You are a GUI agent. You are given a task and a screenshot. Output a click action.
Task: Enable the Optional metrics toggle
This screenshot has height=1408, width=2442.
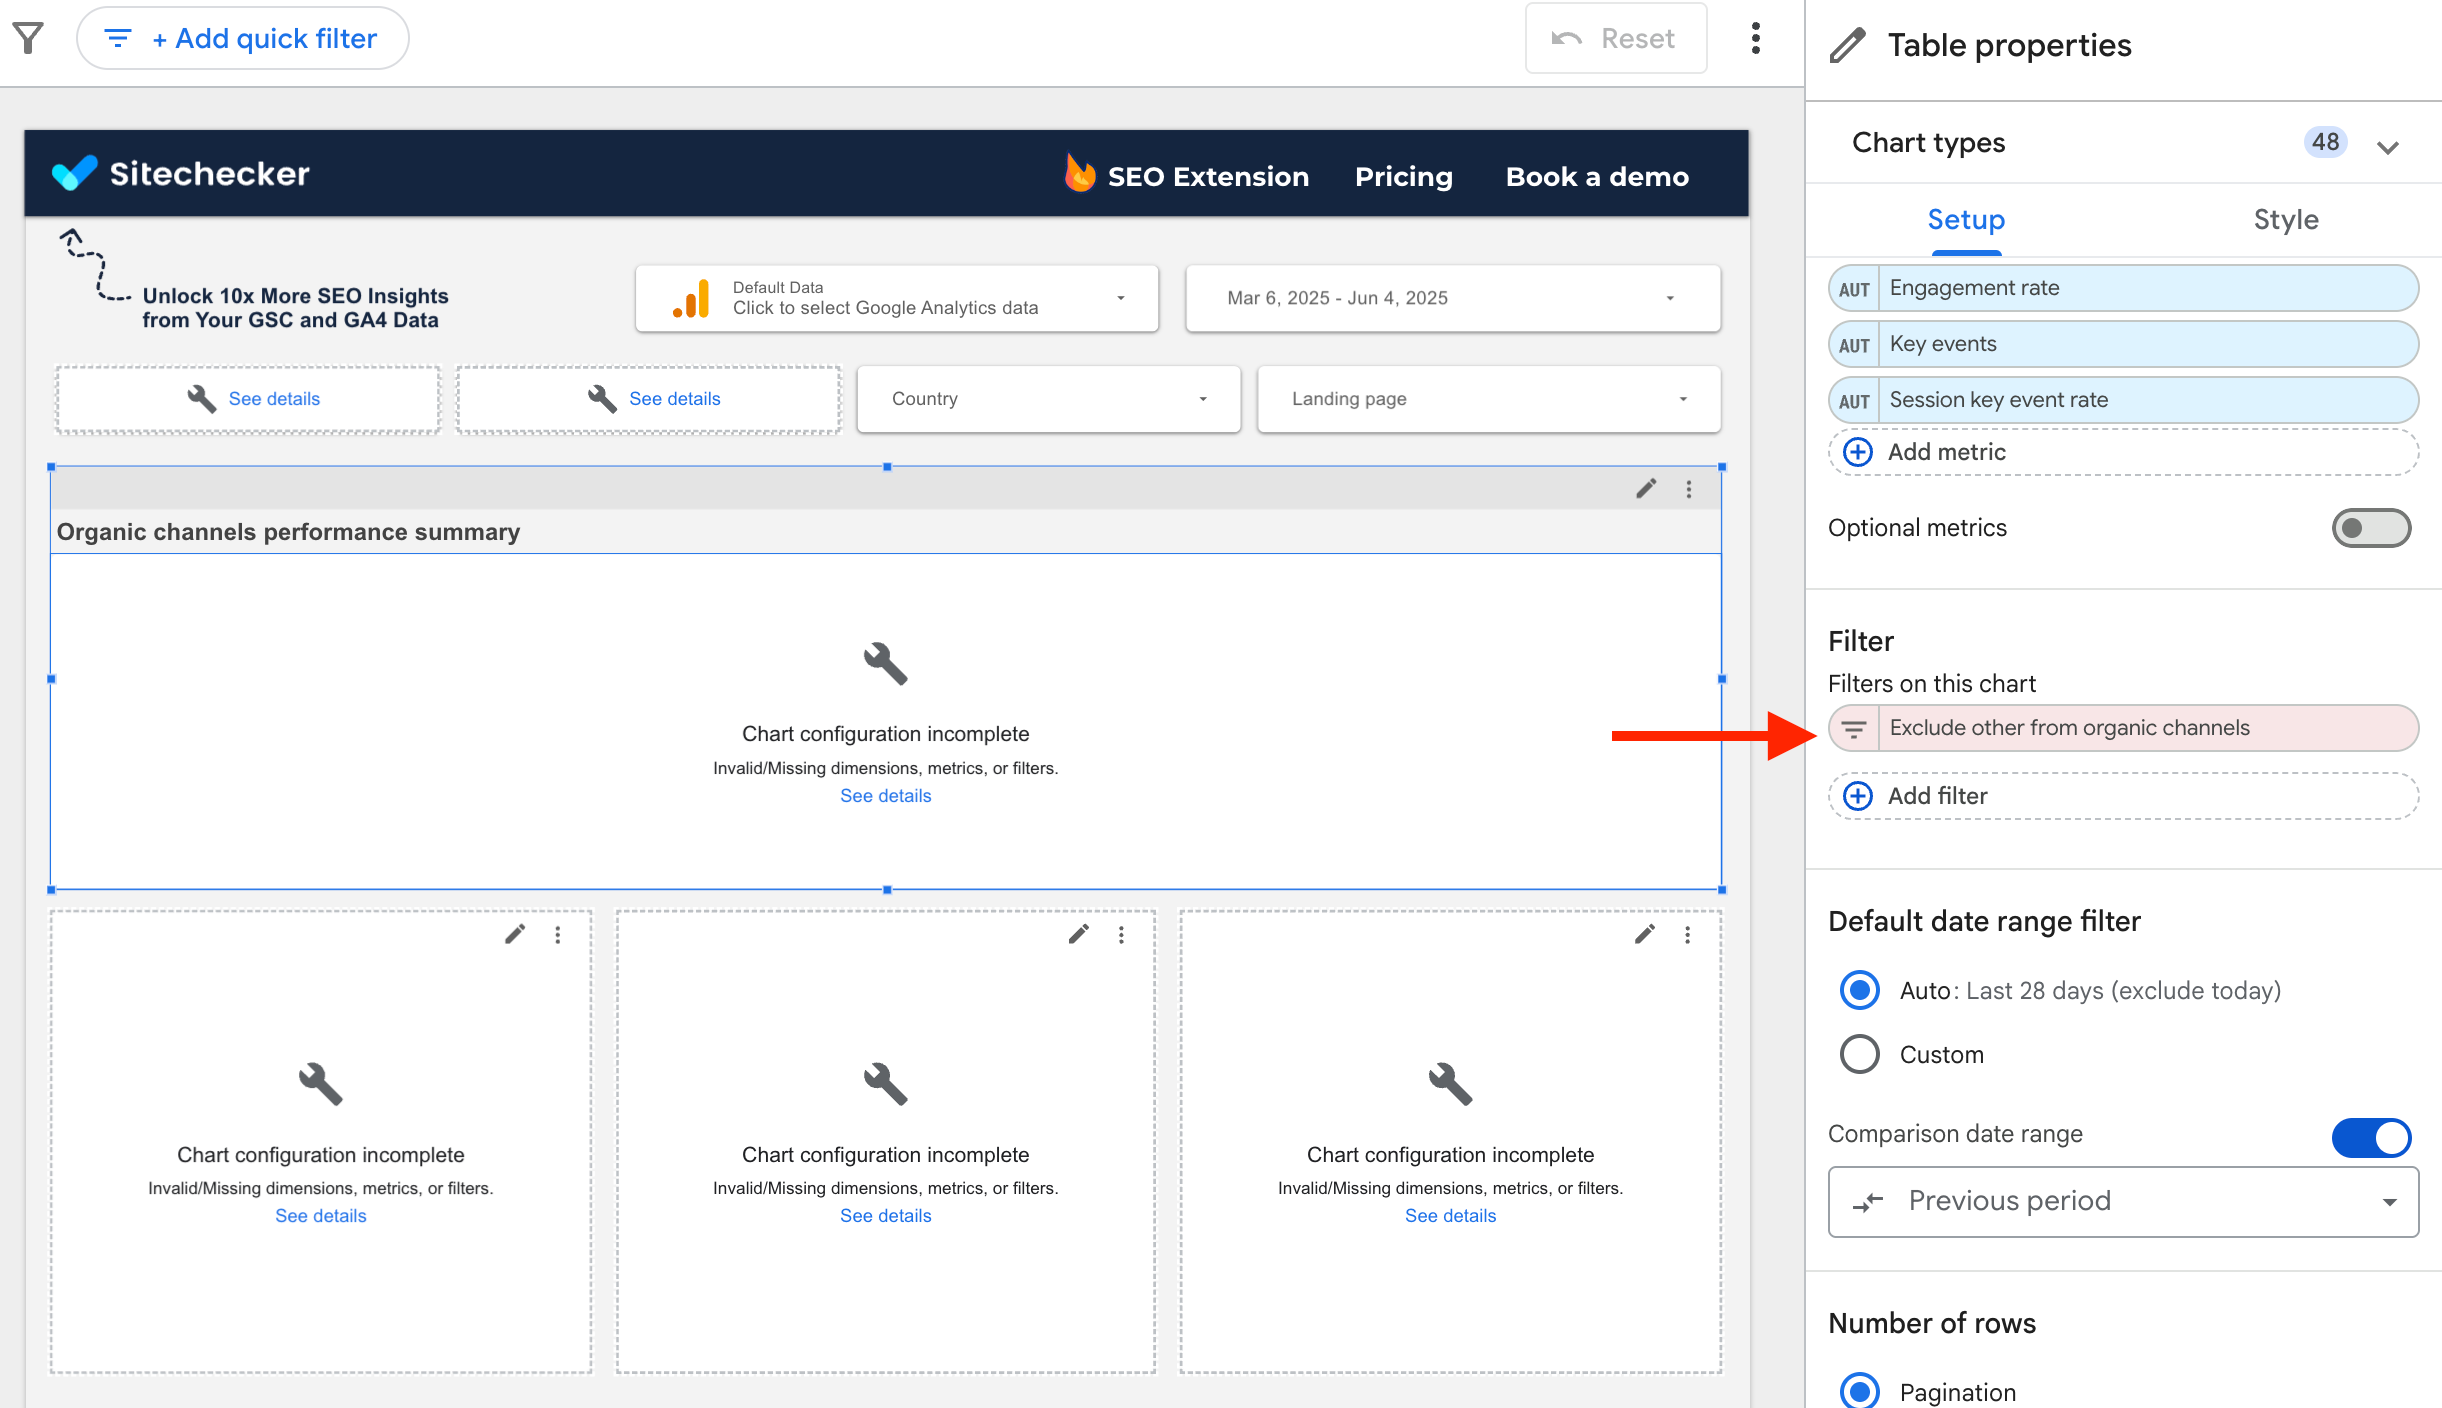[2370, 528]
